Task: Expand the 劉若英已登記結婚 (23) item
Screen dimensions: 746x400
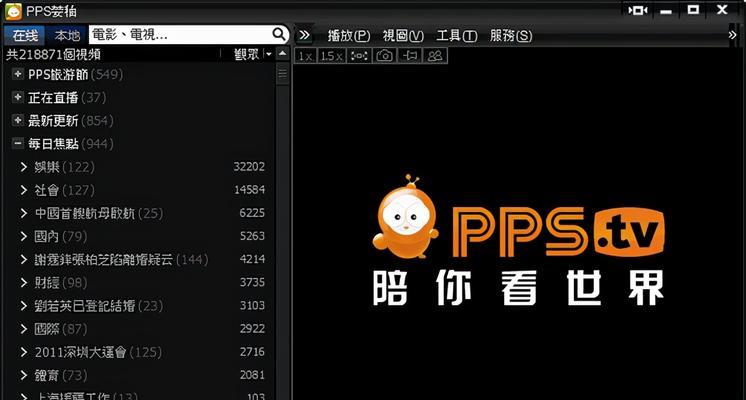Action: pos(24,305)
